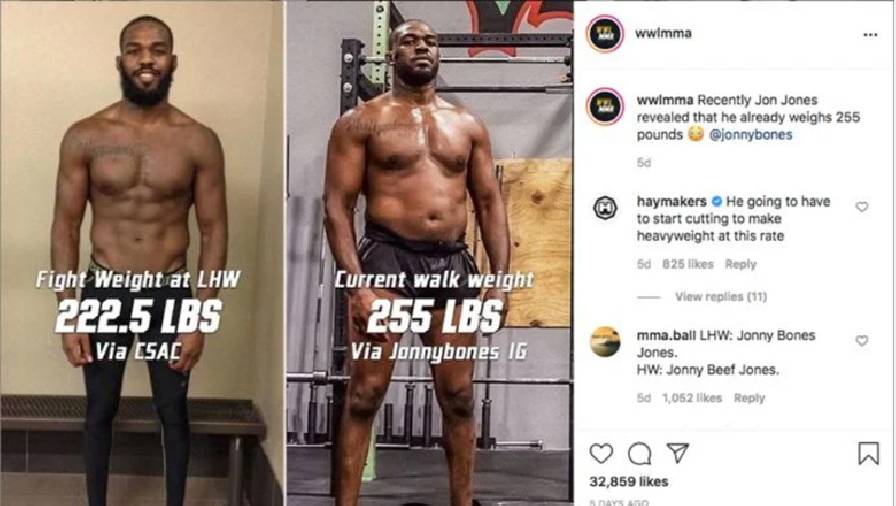
Task: Open wwlmma username in the header
Action: (x=663, y=33)
